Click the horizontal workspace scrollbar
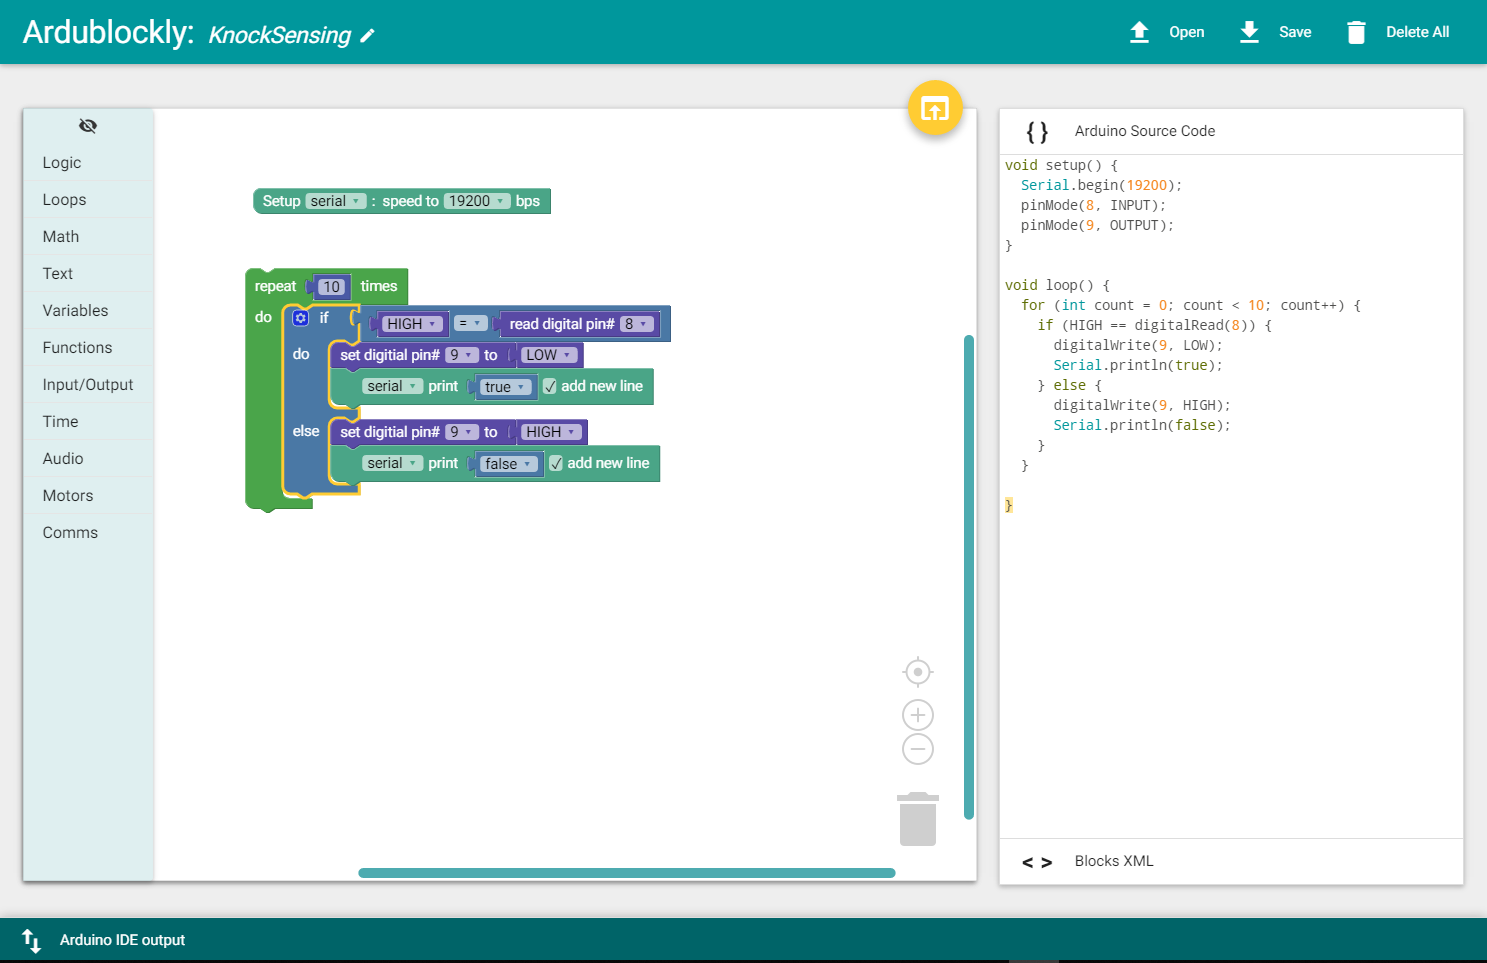 [x=627, y=873]
